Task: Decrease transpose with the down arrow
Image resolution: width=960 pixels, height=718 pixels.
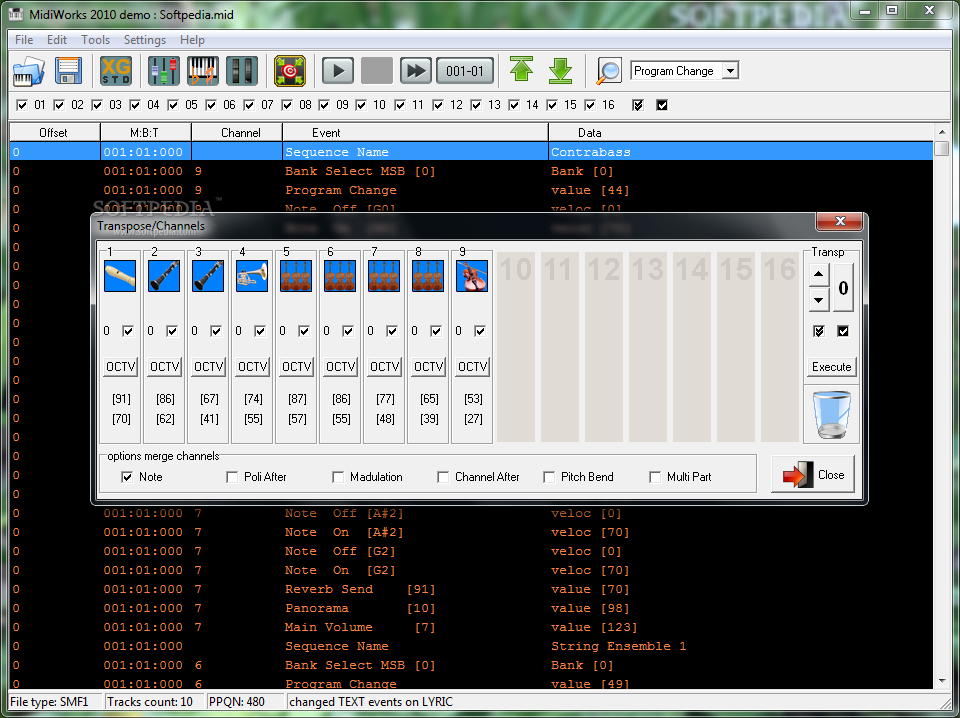Action: point(819,300)
